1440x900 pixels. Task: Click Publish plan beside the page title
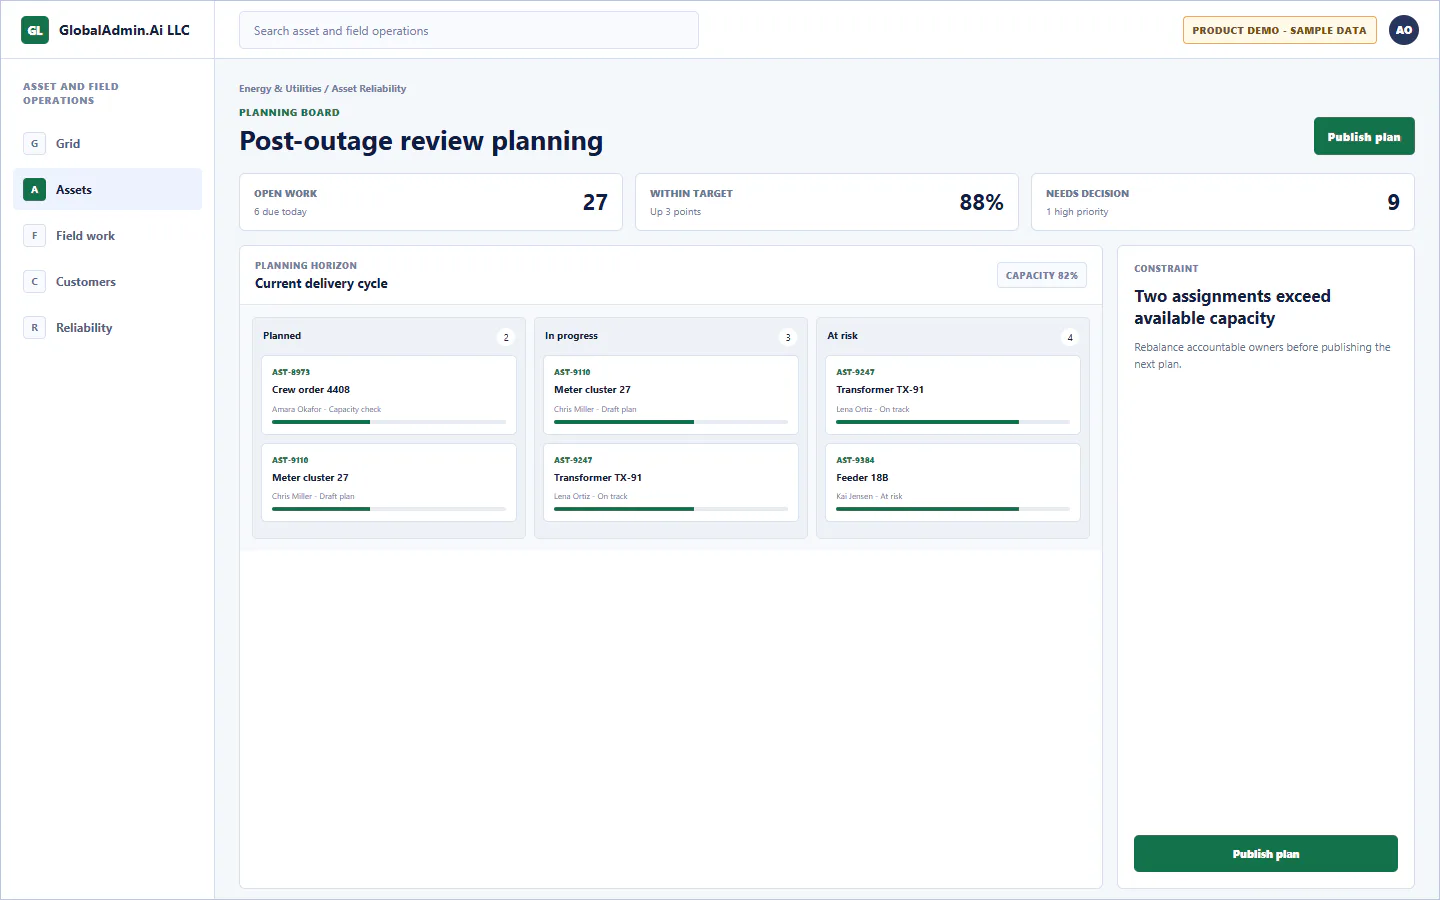[1364, 136]
